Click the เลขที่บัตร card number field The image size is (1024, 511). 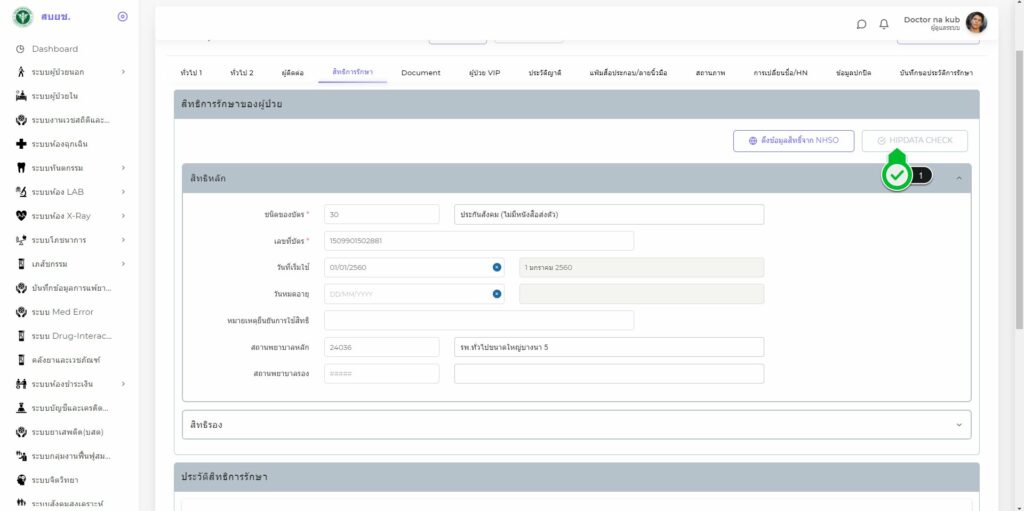click(479, 241)
